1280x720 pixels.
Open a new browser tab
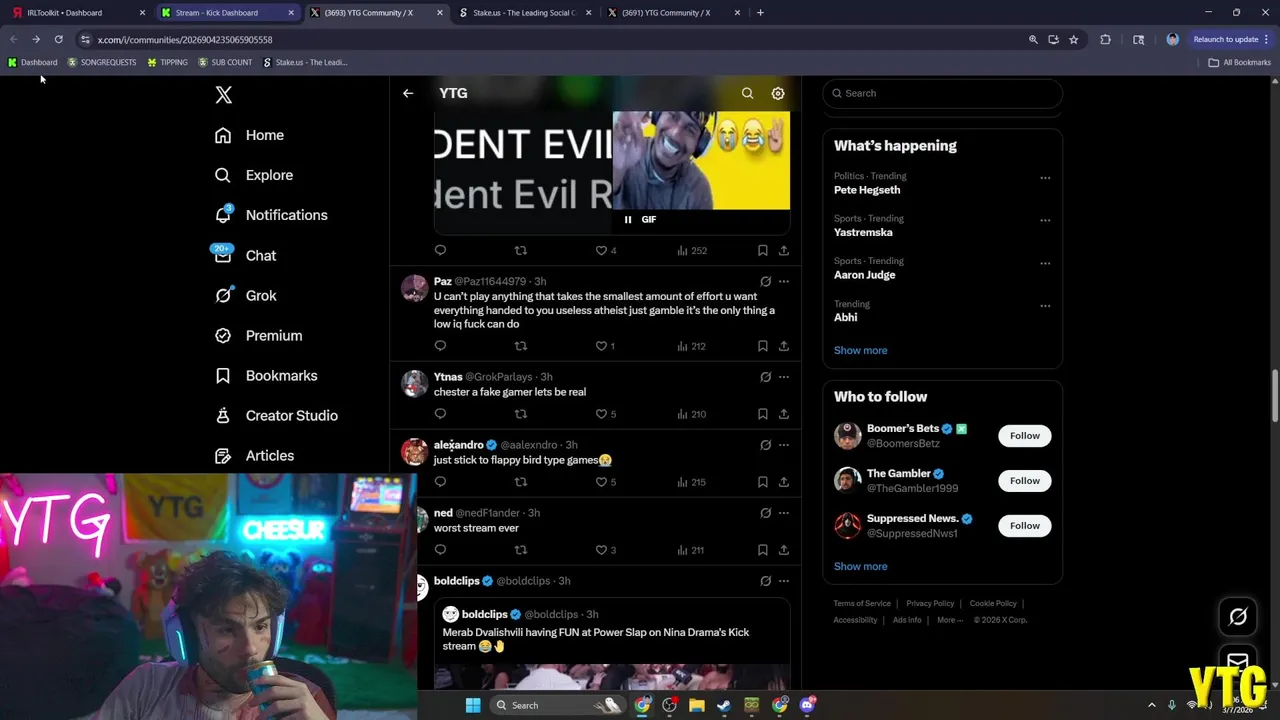point(760,13)
